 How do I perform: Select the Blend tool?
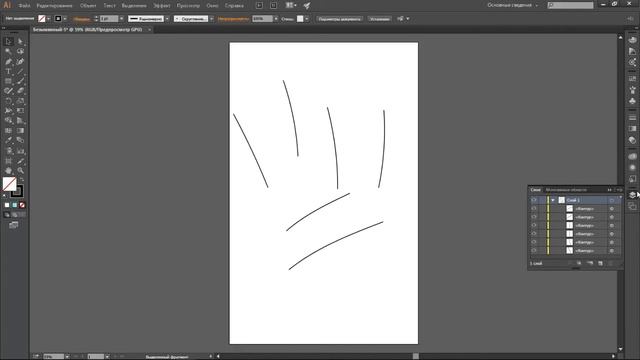tap(20, 140)
